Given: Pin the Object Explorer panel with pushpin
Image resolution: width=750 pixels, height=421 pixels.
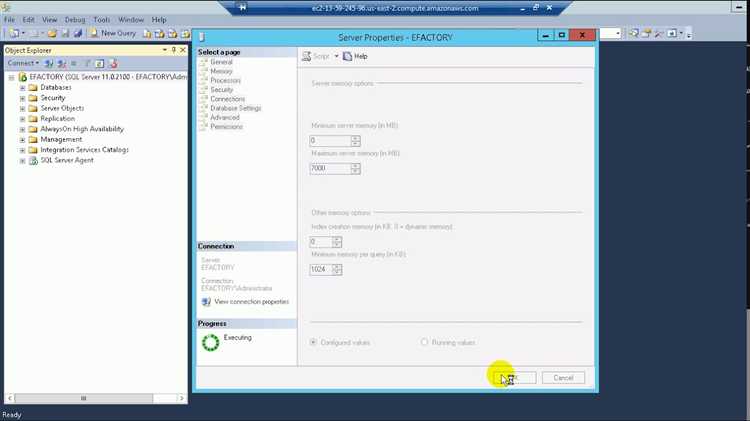Looking at the screenshot, I should tap(174, 50).
